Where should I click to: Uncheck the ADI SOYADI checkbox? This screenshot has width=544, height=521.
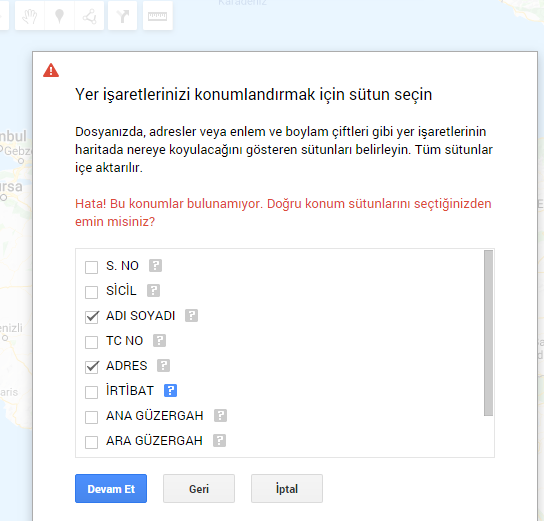click(x=92, y=317)
